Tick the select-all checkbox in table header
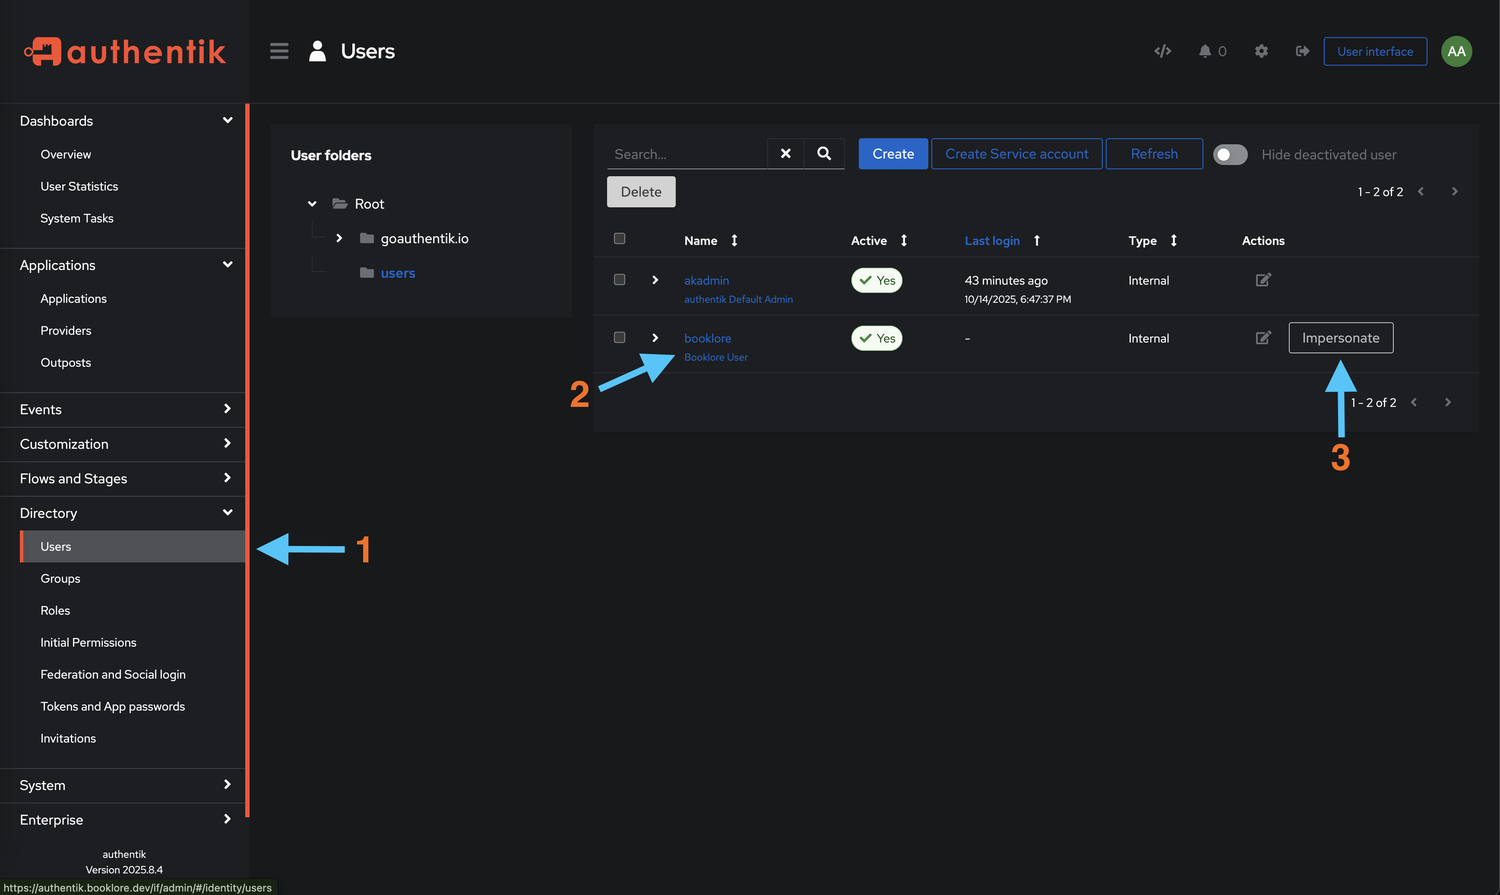 pyautogui.click(x=619, y=239)
